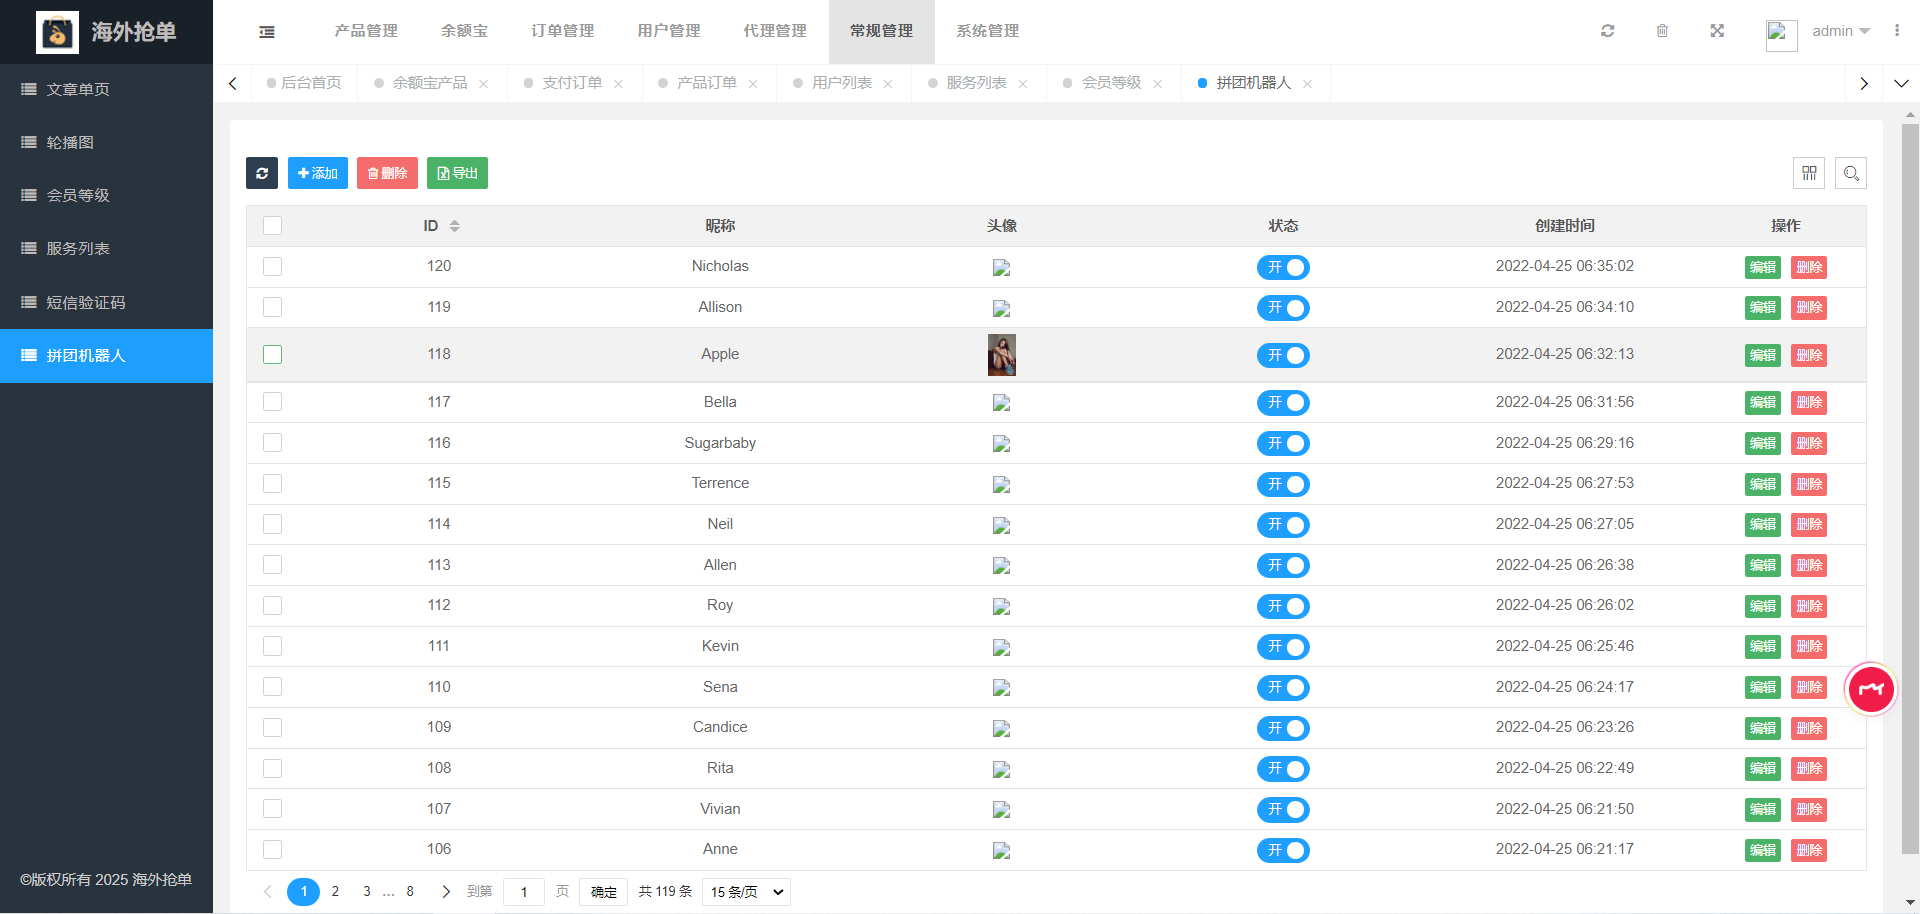This screenshot has width=1920, height=914.
Task: Close the 拼团机器人 tab
Action: (x=1308, y=84)
